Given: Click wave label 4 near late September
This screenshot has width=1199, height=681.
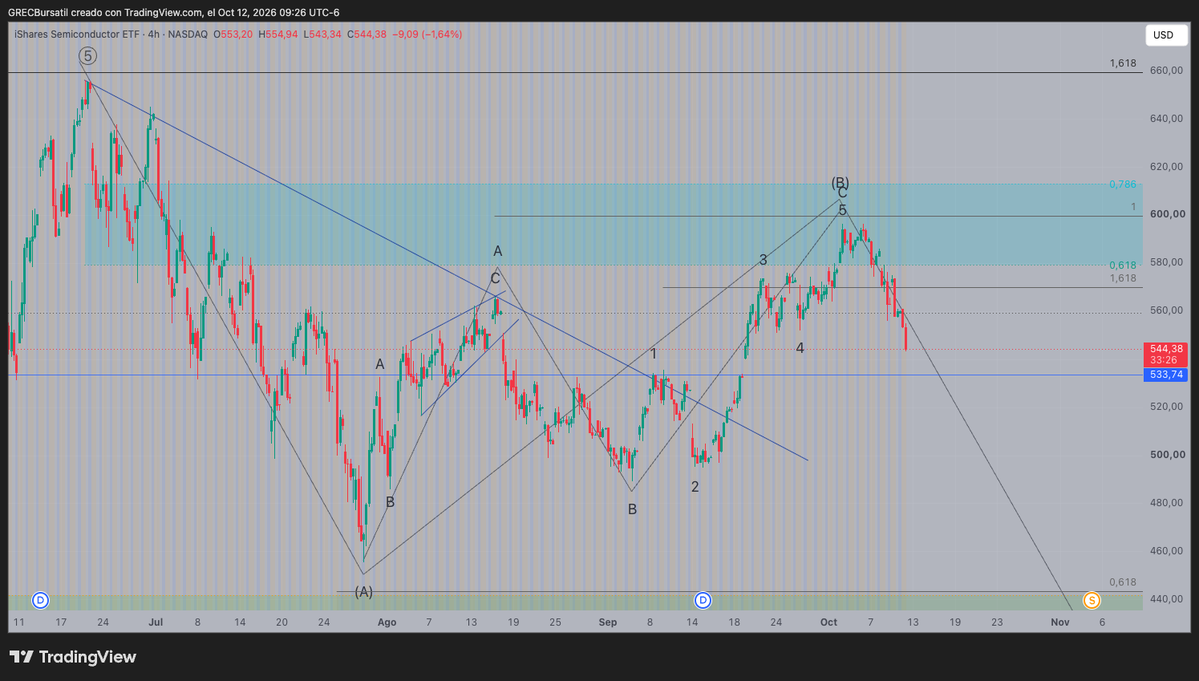Looking at the screenshot, I should 800,349.
